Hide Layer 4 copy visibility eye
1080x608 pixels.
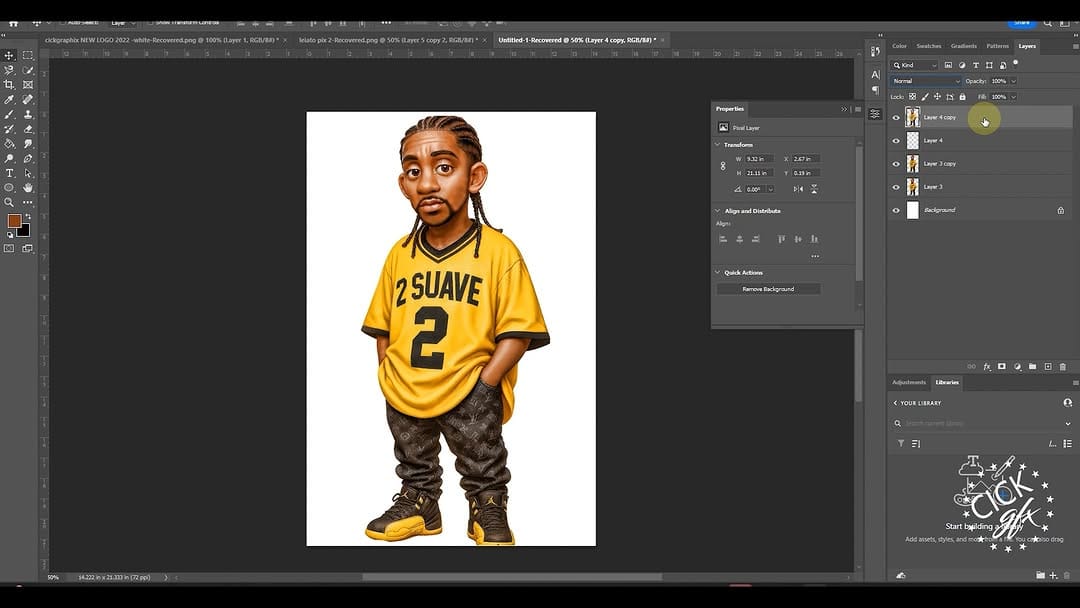pos(896,118)
